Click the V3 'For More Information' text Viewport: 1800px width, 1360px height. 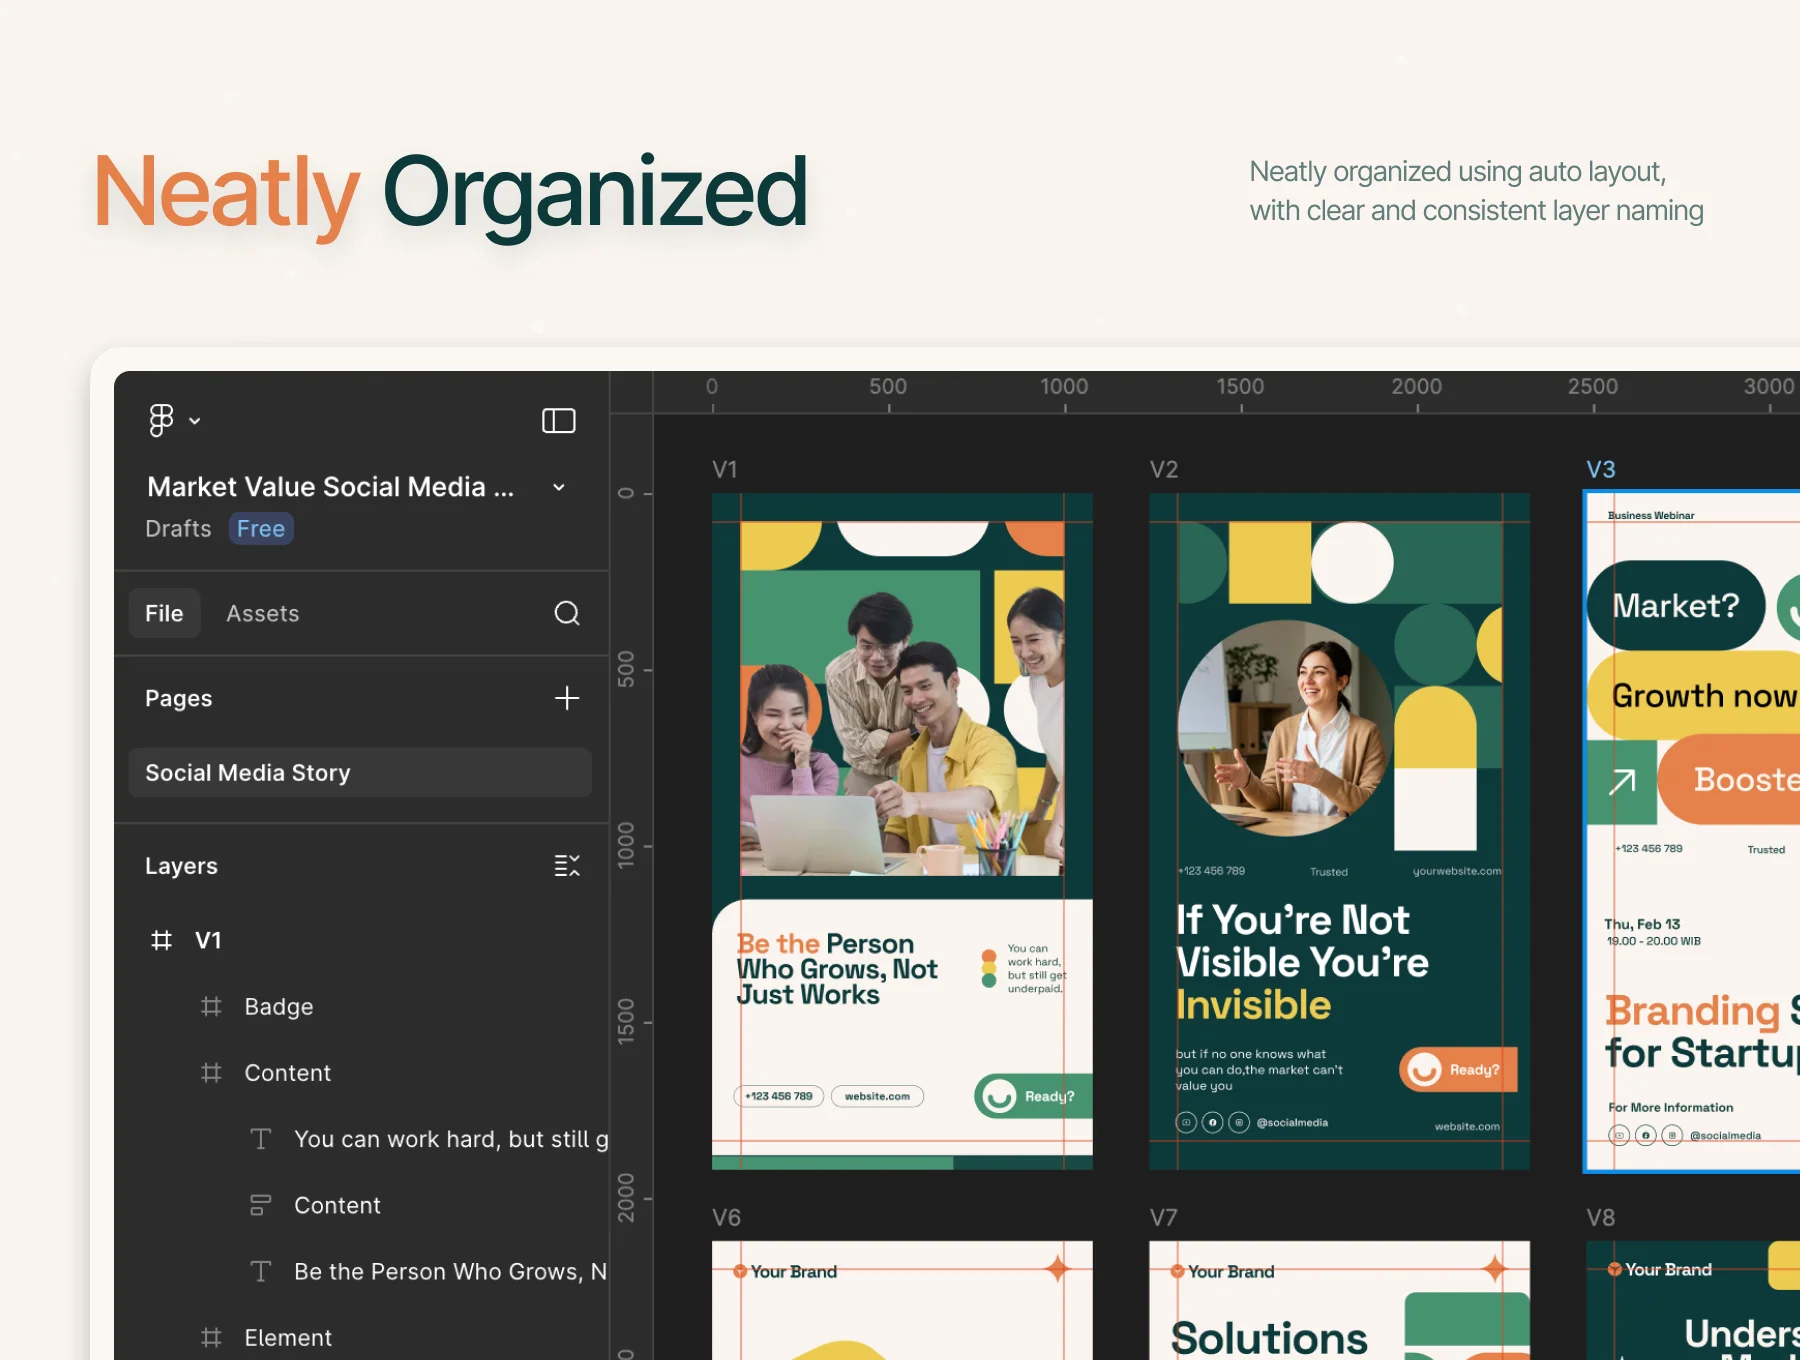tap(1671, 1107)
